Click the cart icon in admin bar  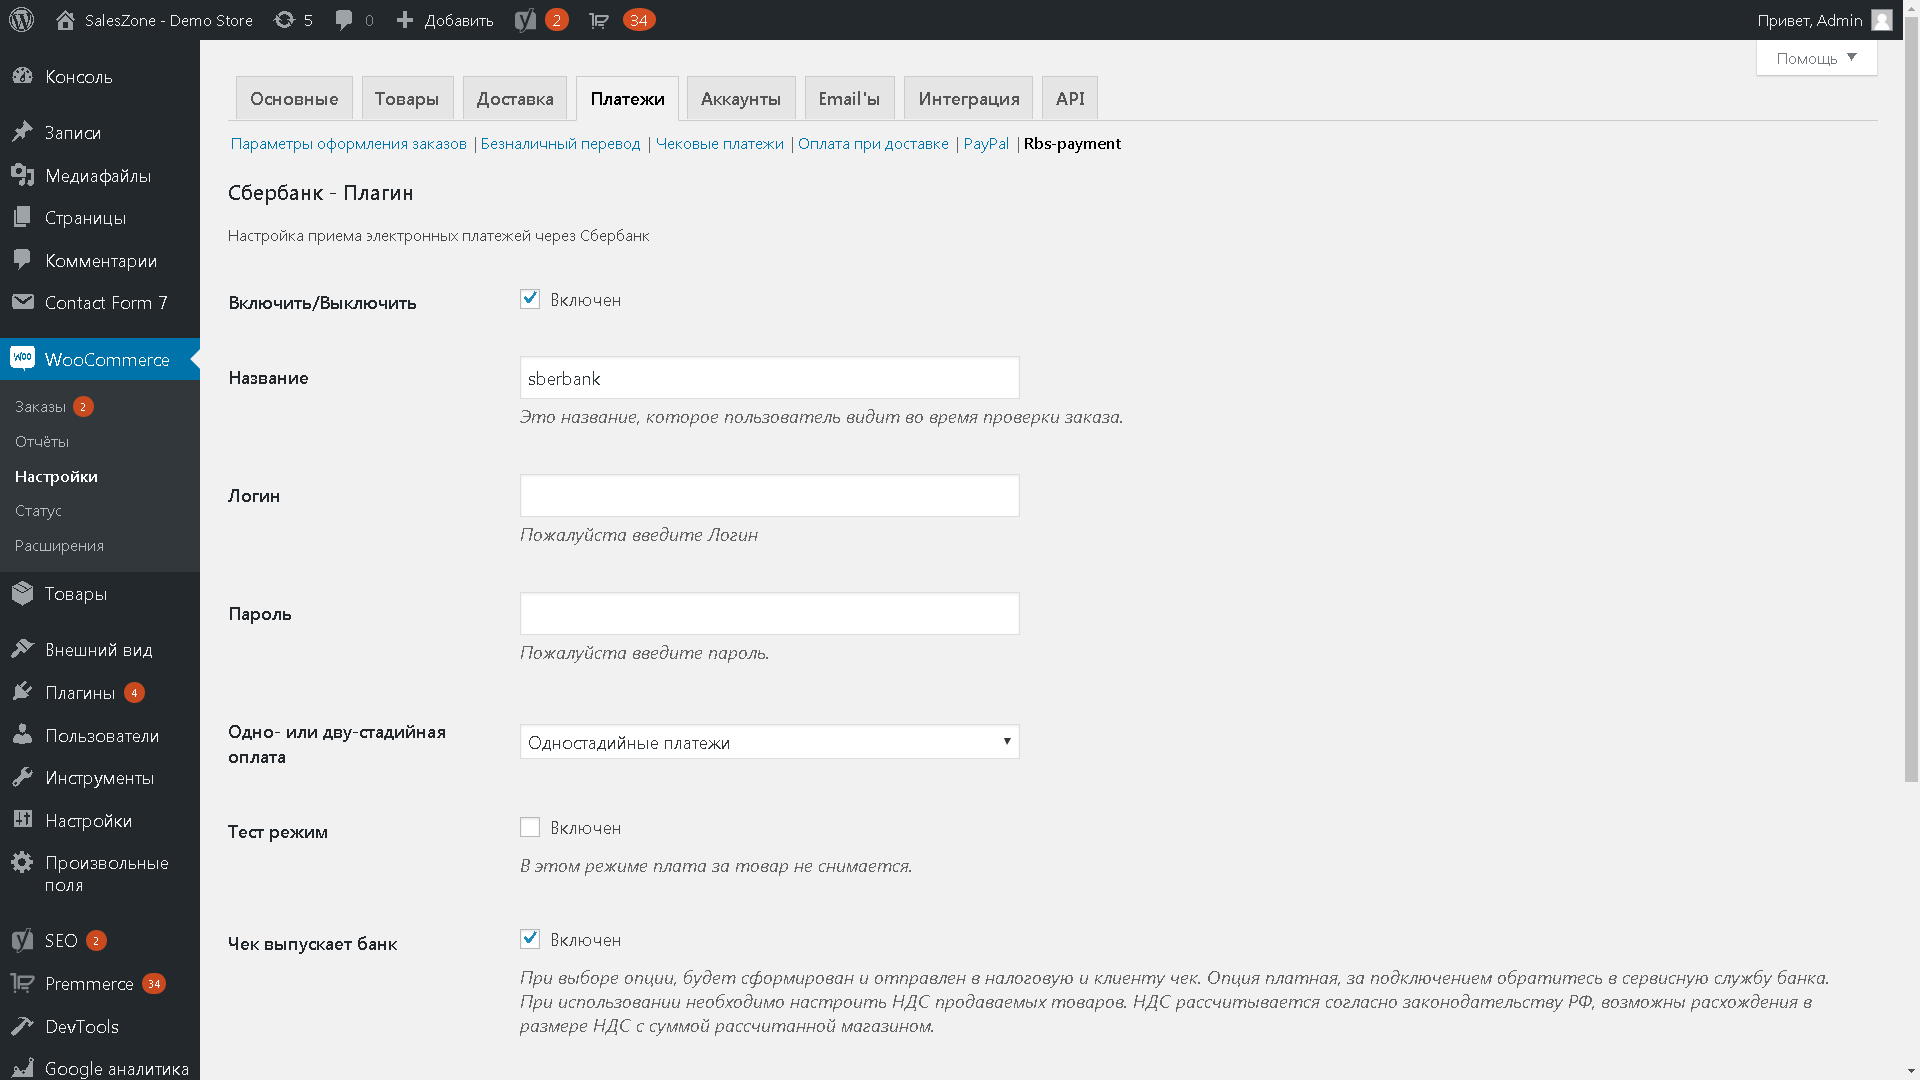click(599, 20)
